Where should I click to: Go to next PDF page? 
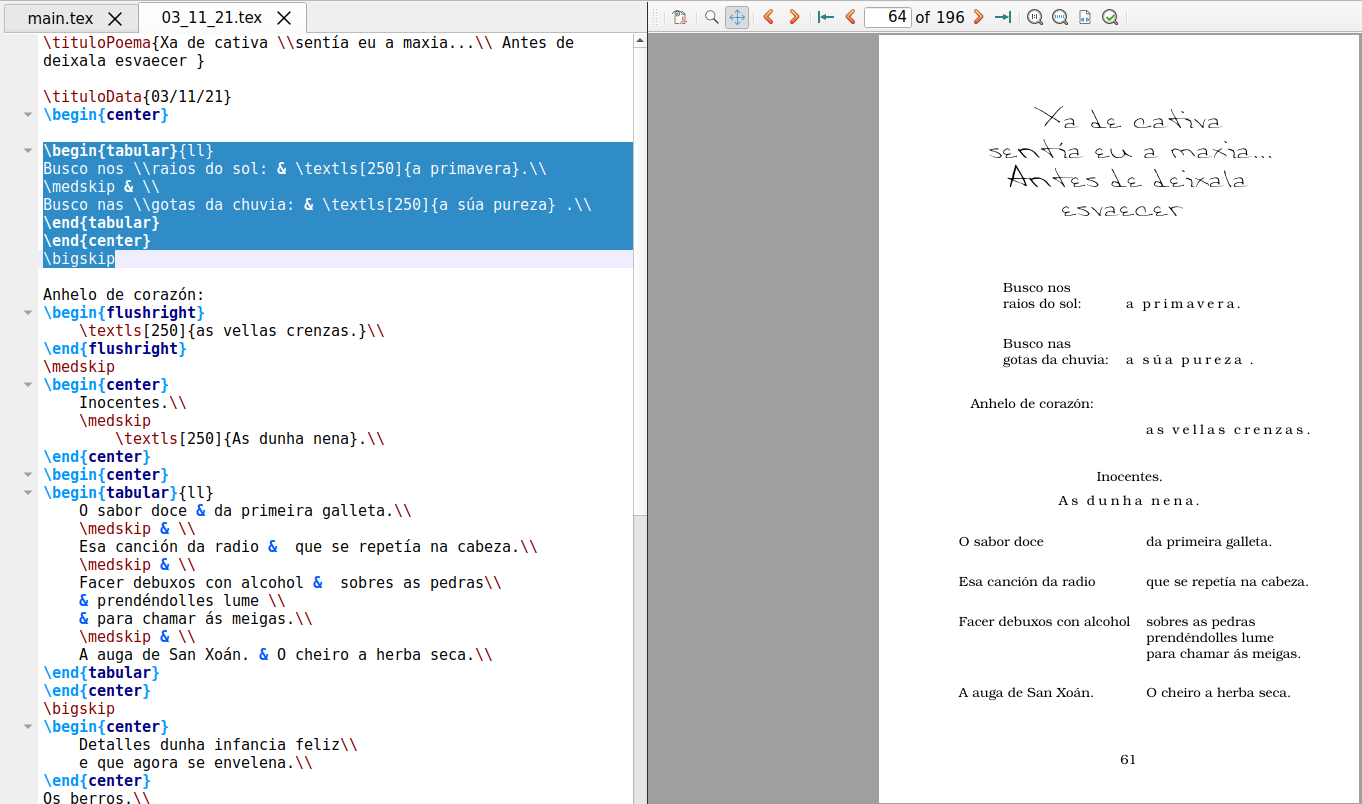[978, 17]
